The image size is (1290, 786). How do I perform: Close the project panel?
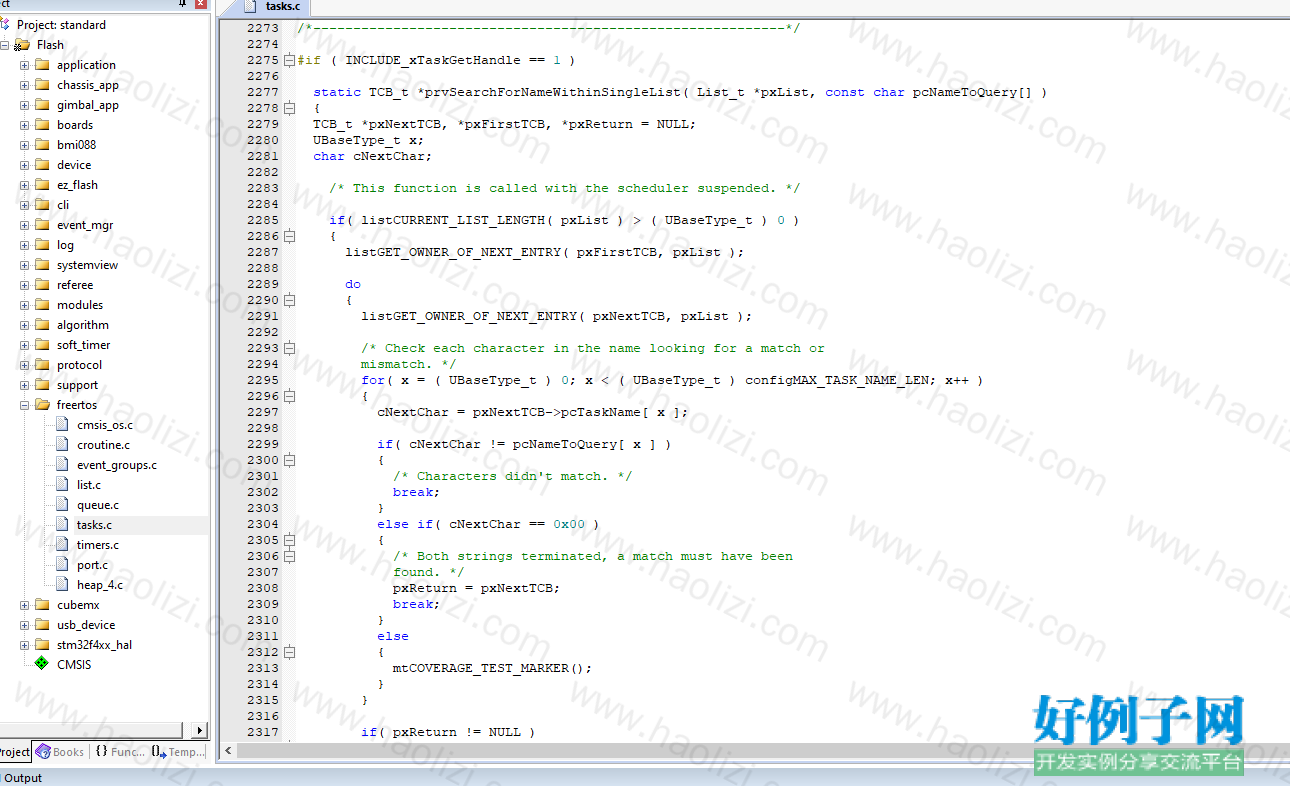tap(201, 3)
